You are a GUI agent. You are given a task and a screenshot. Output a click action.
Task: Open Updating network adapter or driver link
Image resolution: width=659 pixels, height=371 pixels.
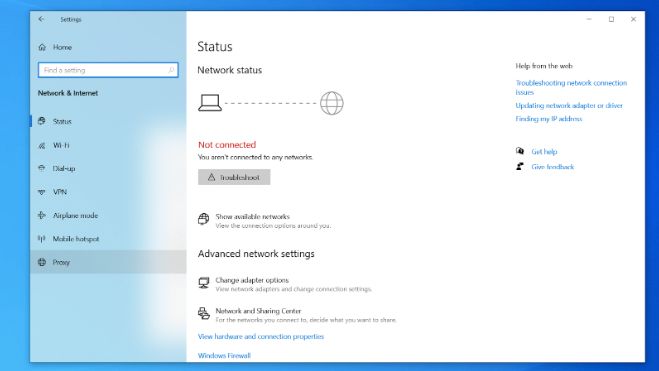569,105
